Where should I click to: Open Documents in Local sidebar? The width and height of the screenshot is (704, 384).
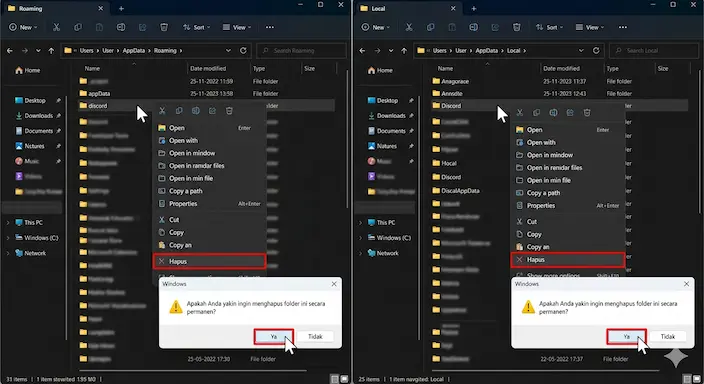(x=390, y=131)
